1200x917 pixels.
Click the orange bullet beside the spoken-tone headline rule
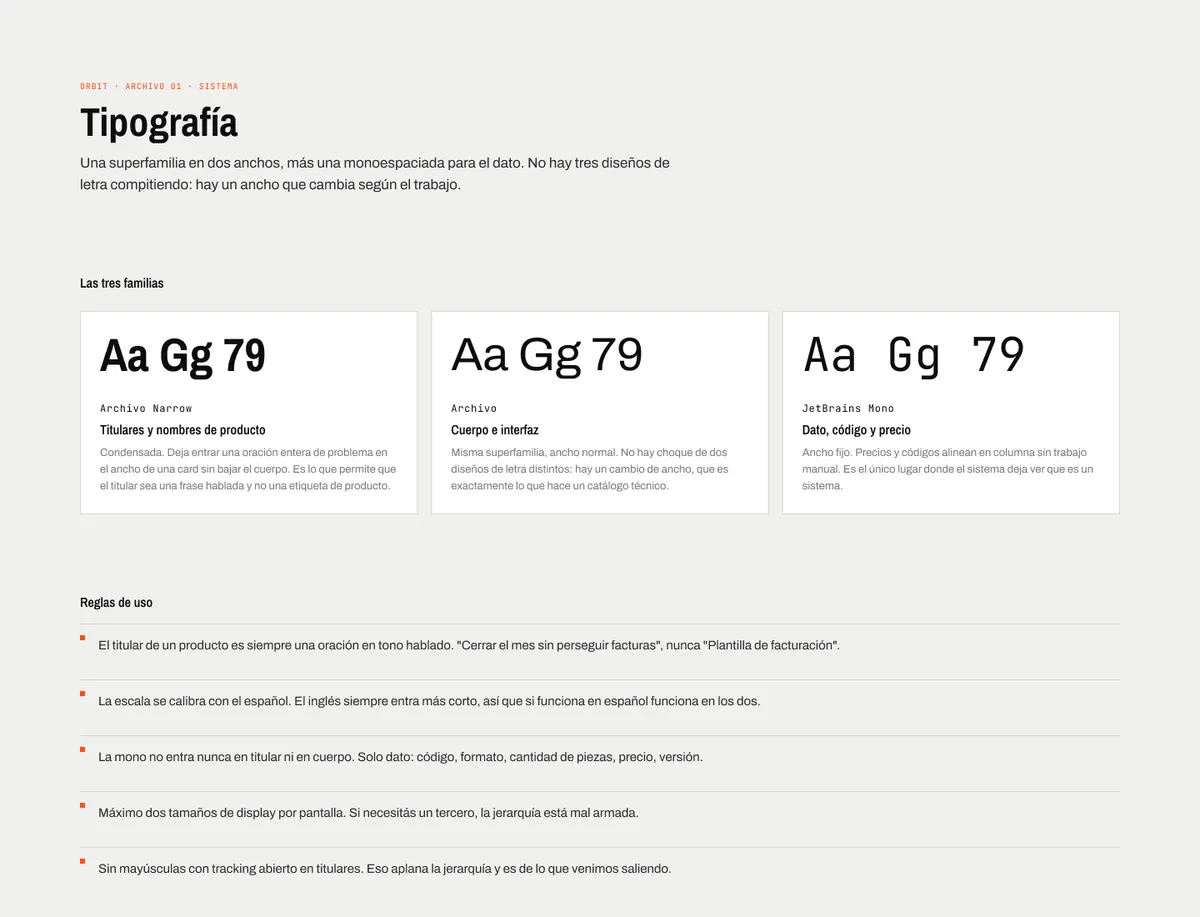point(83,637)
